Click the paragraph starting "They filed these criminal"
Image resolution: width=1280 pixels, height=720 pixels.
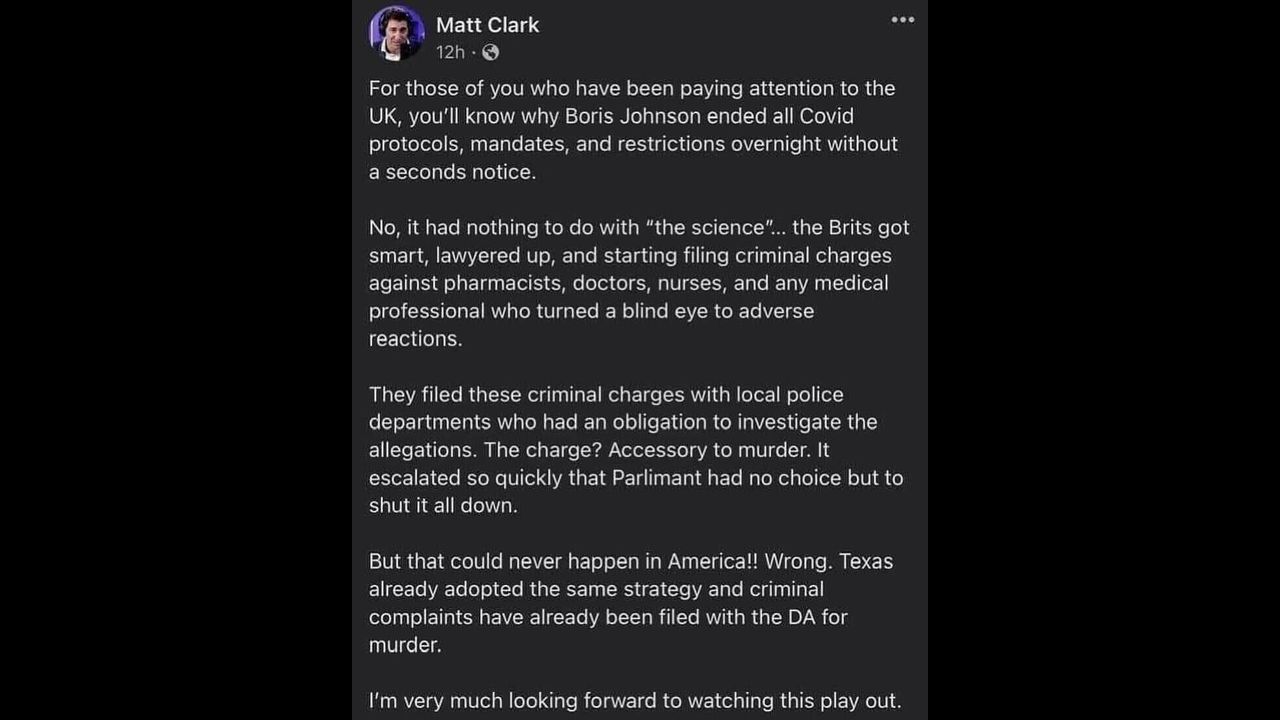636,450
